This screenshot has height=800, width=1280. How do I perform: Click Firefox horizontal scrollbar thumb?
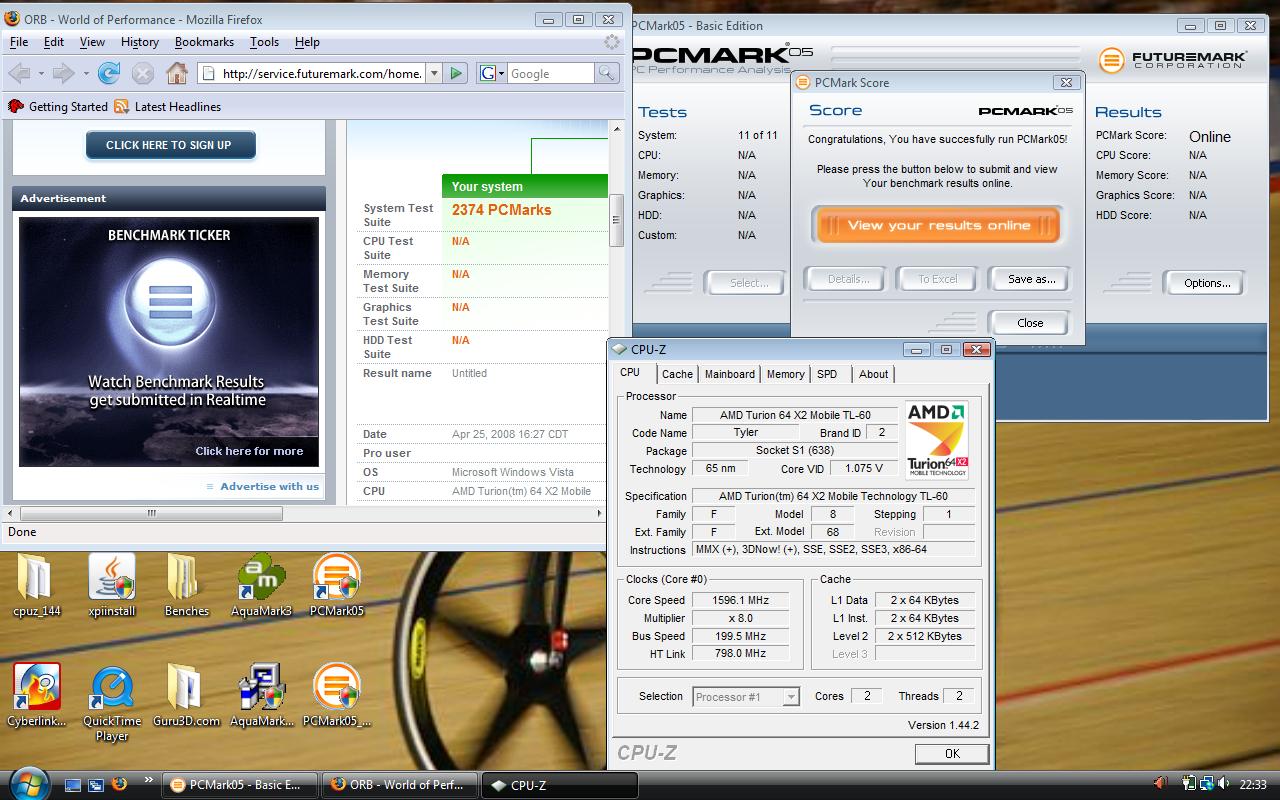coord(152,513)
